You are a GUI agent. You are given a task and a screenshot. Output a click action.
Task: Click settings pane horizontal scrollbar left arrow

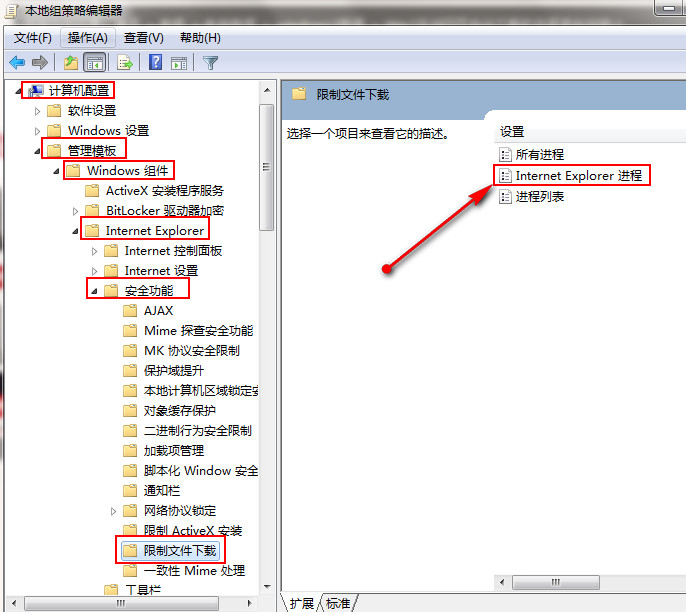(x=502, y=582)
